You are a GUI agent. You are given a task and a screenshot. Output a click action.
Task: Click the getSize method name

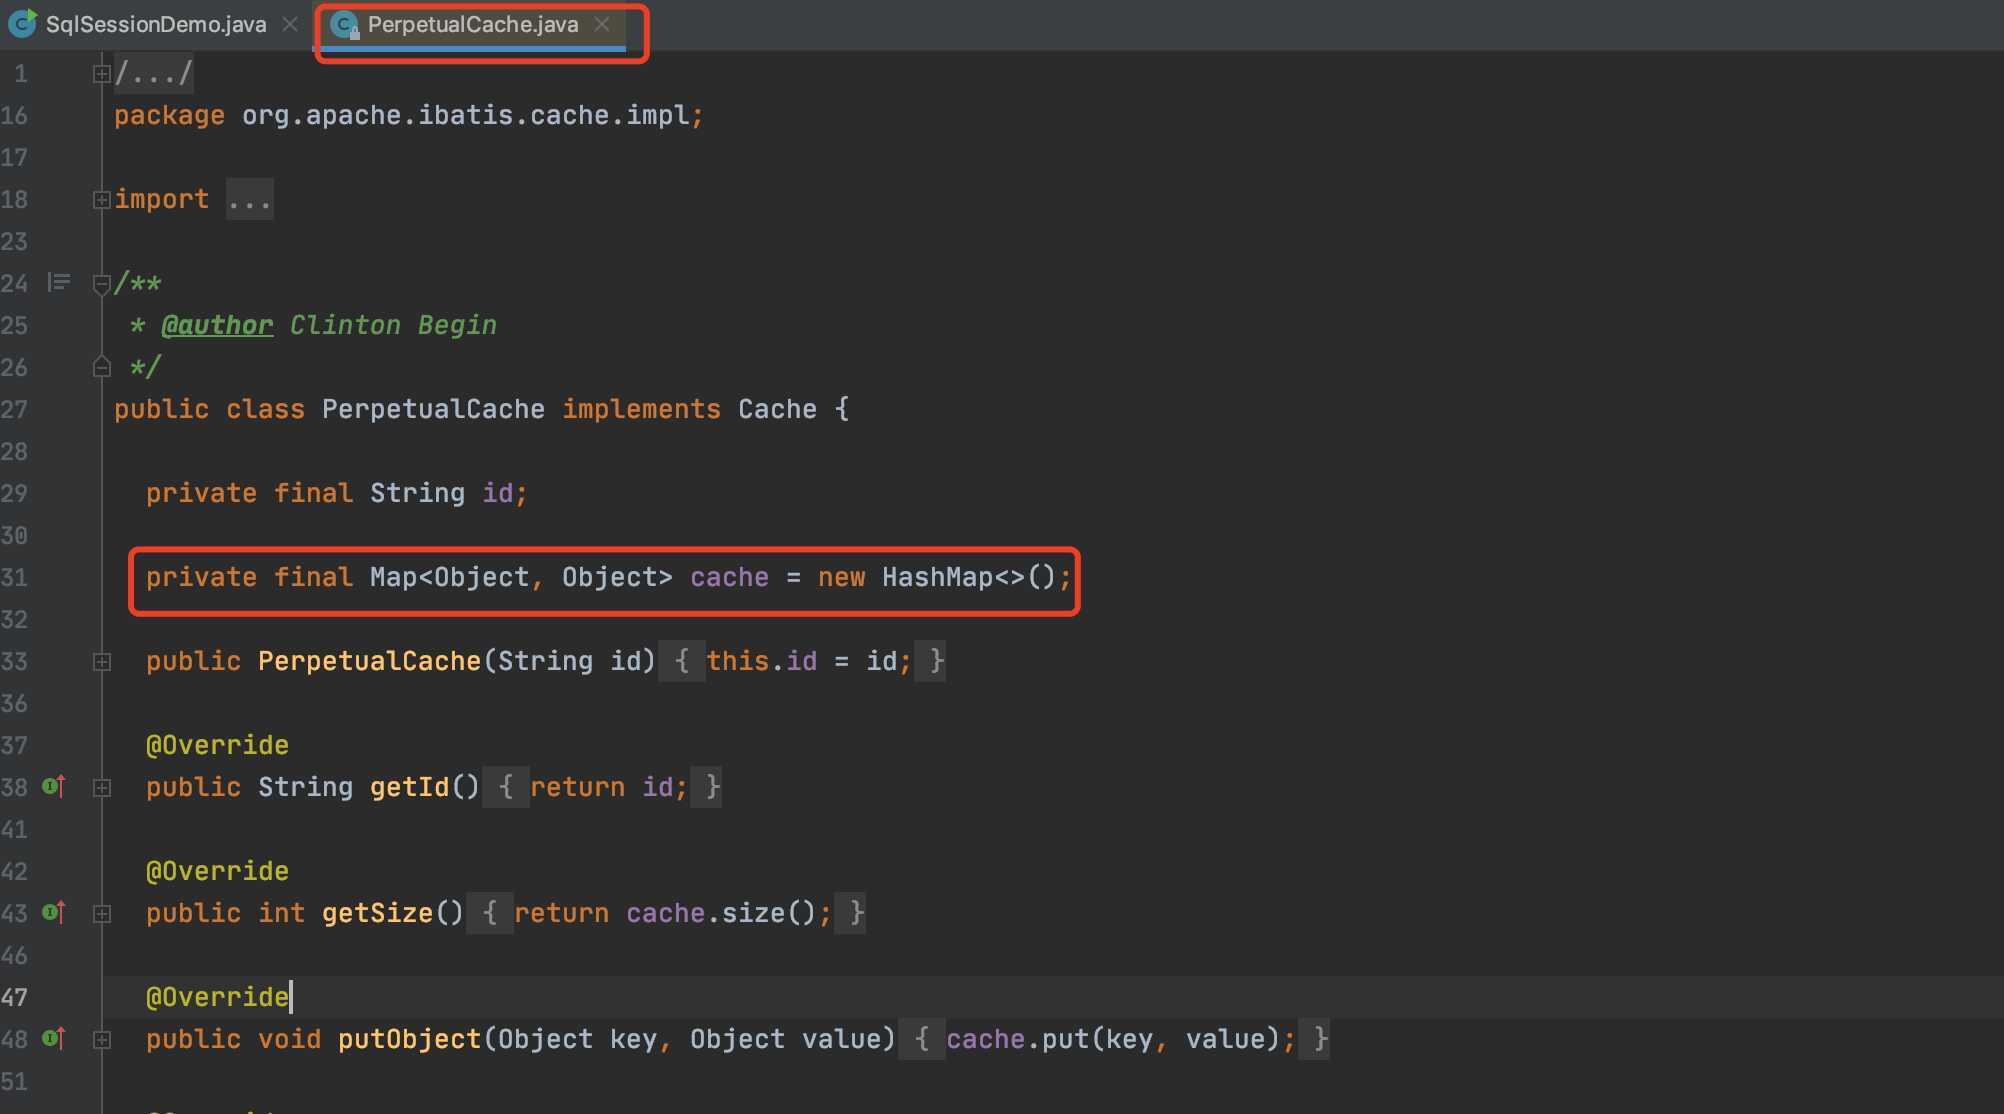pyautogui.click(x=377, y=913)
